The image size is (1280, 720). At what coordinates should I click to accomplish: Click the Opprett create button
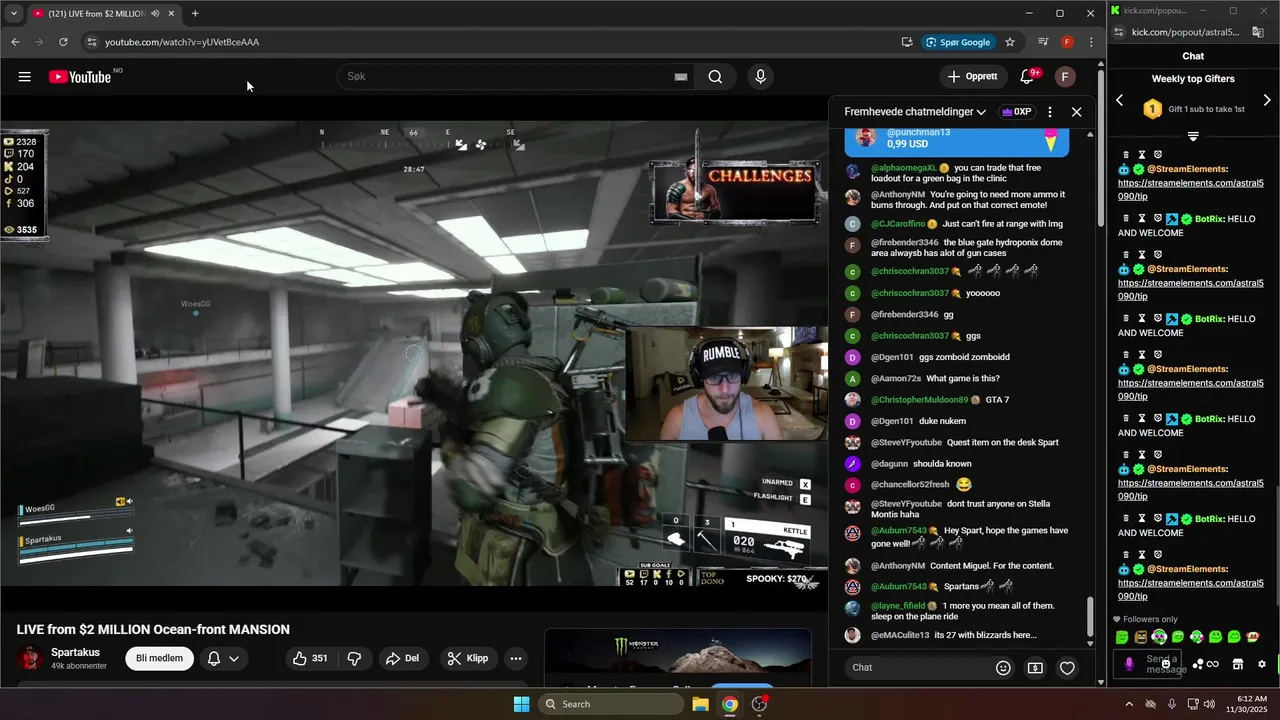point(972,77)
